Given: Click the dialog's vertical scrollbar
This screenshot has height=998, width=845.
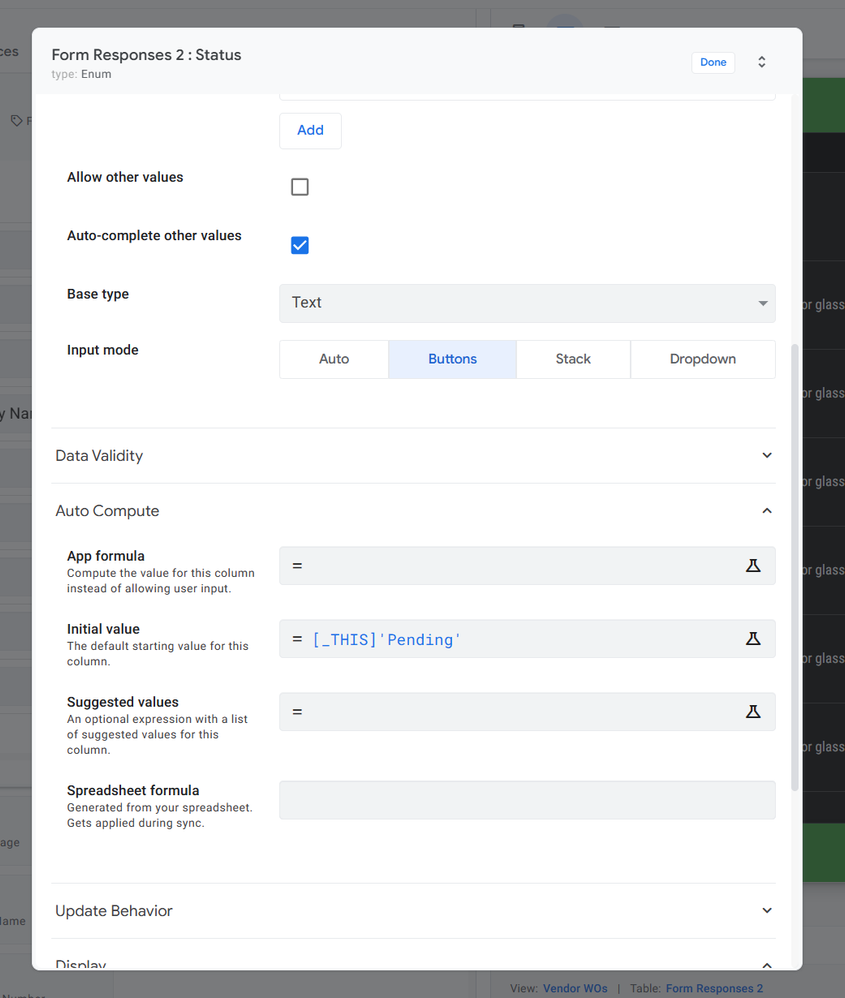Looking at the screenshot, I should tap(795, 567).
